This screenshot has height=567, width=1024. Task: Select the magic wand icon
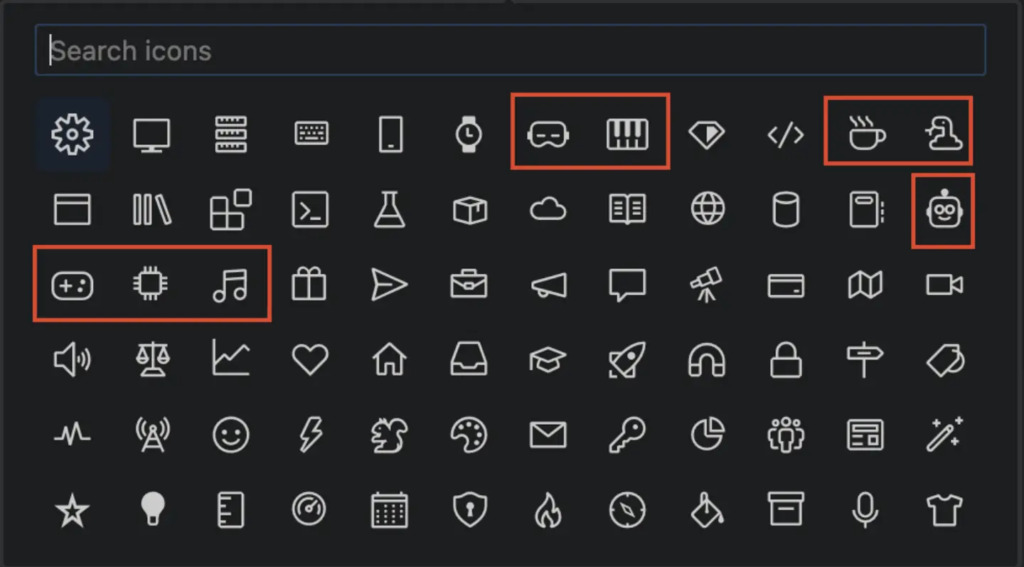tap(943, 435)
